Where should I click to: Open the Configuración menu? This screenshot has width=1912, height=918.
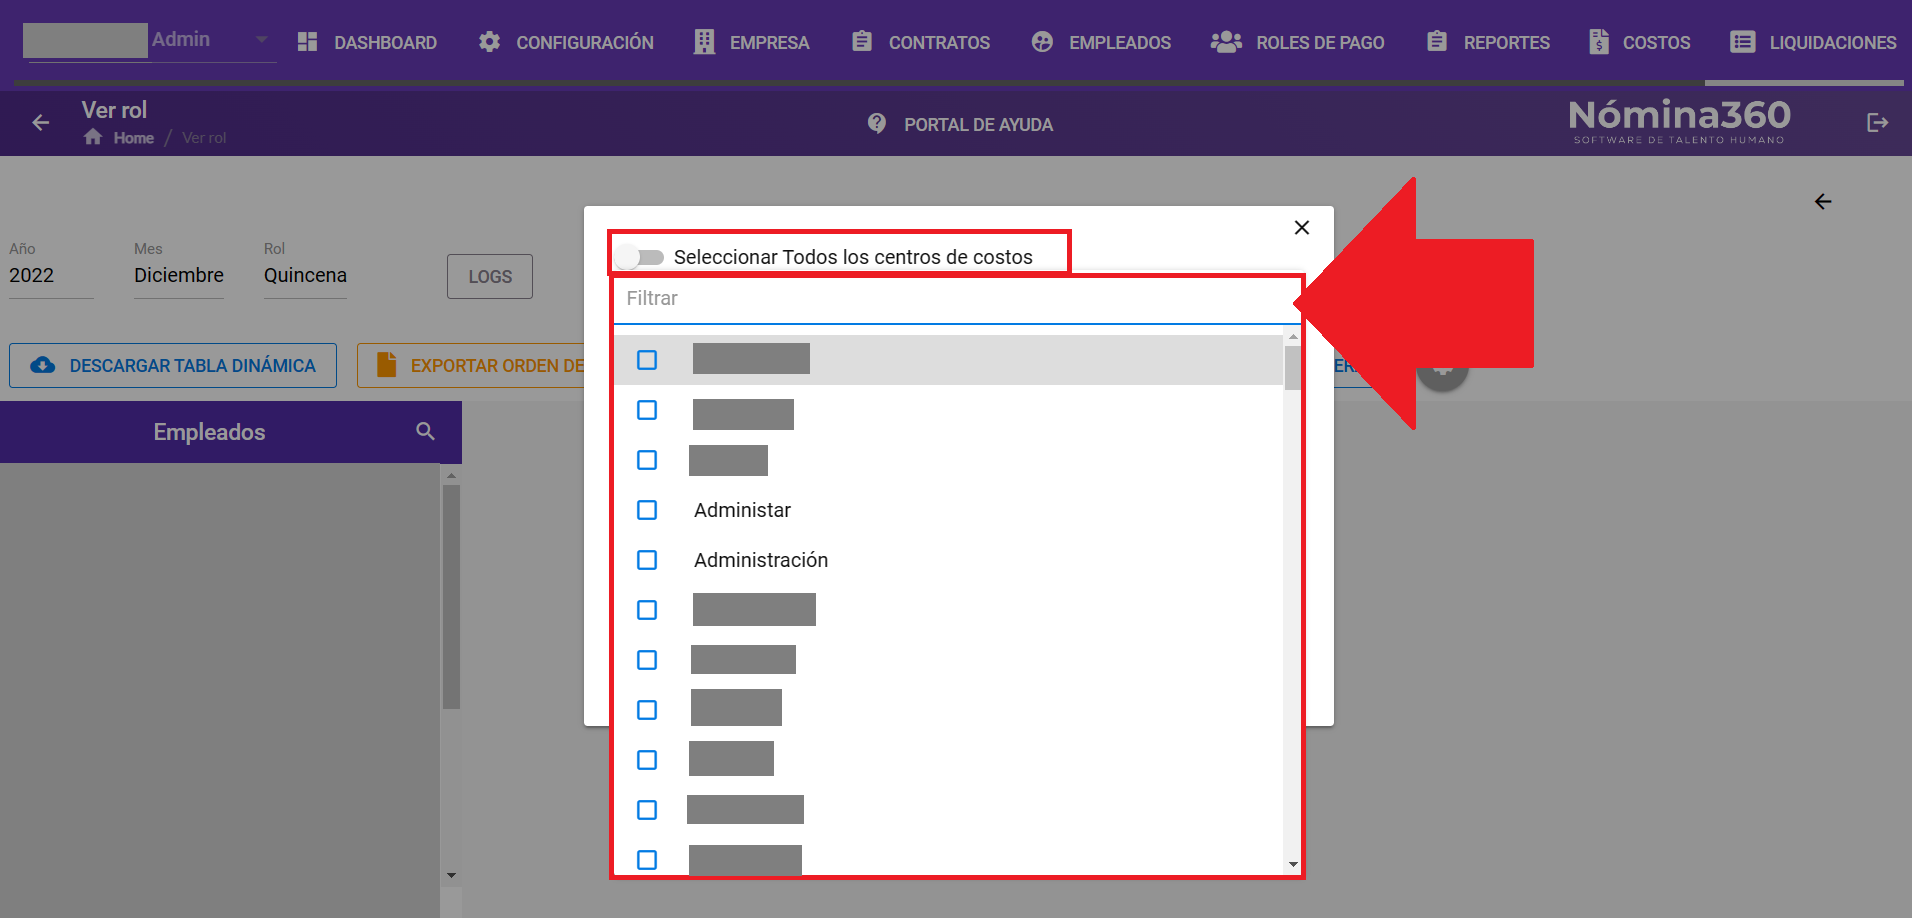point(566,42)
